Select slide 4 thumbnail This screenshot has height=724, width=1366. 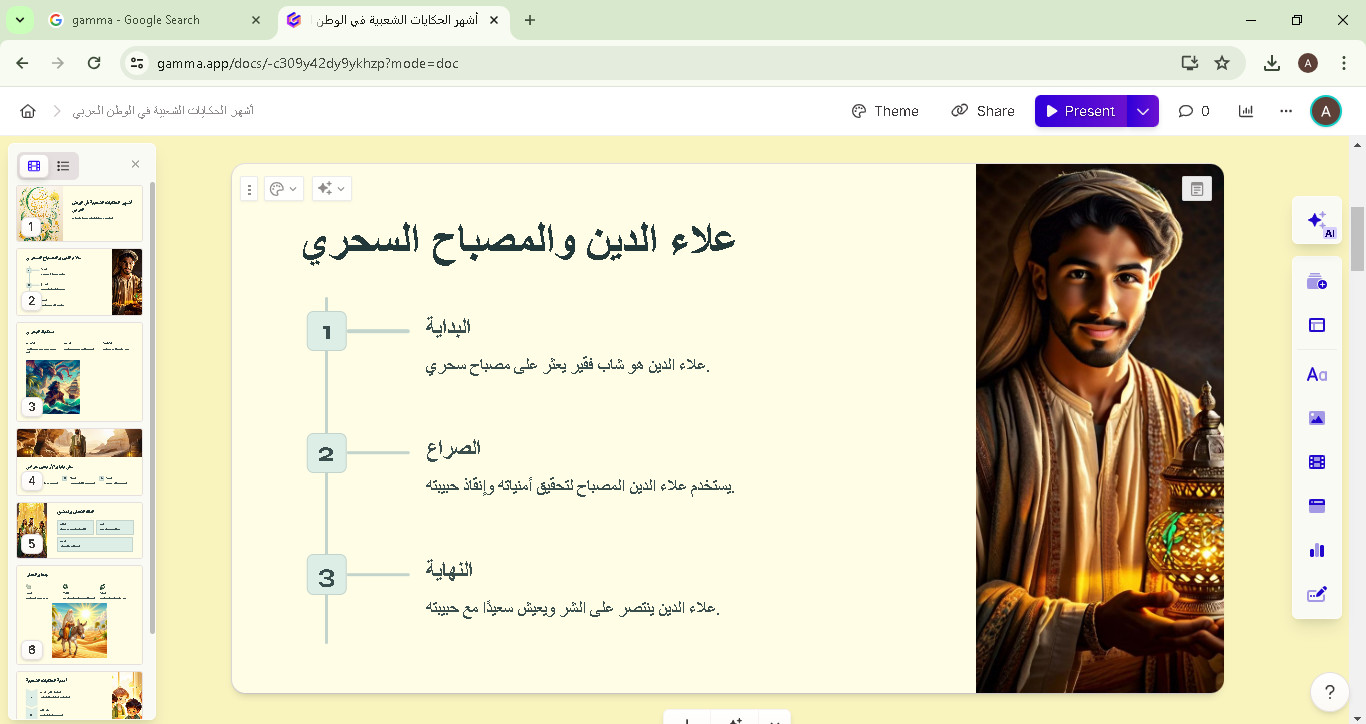tap(79, 461)
